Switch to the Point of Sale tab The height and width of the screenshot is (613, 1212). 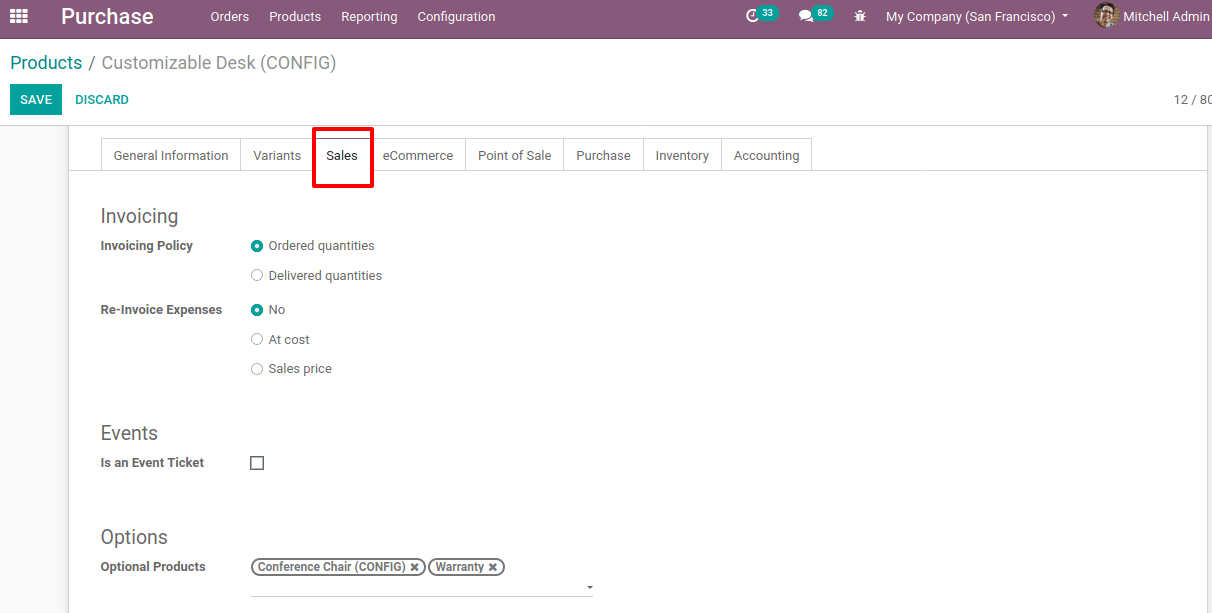click(515, 155)
